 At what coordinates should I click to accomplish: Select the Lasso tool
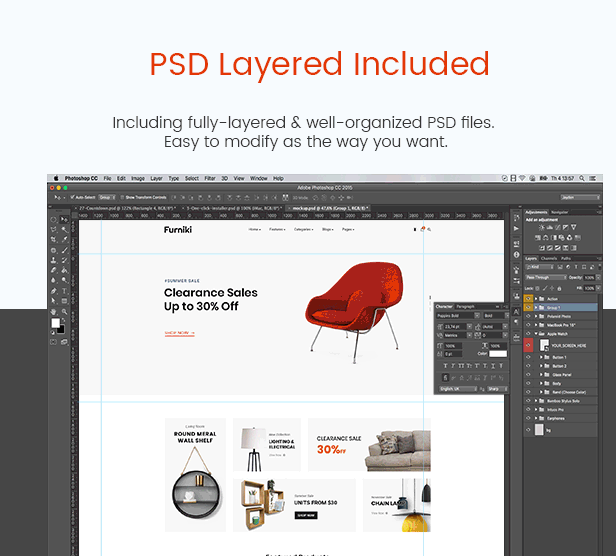click(x=54, y=229)
